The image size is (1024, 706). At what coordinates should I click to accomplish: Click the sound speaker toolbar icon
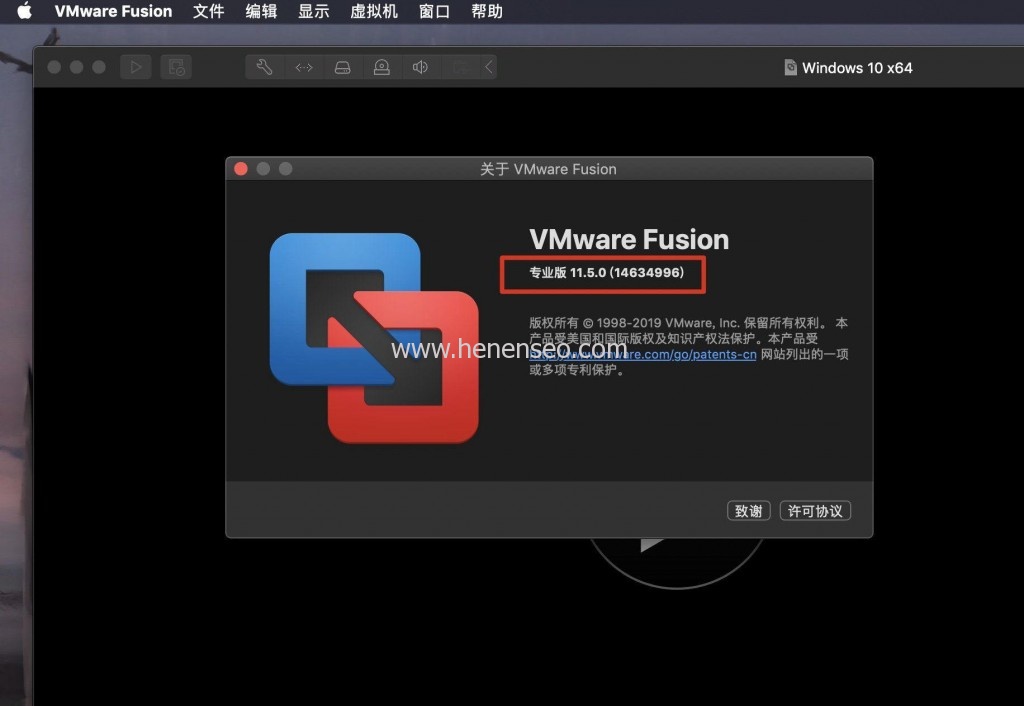click(x=420, y=67)
